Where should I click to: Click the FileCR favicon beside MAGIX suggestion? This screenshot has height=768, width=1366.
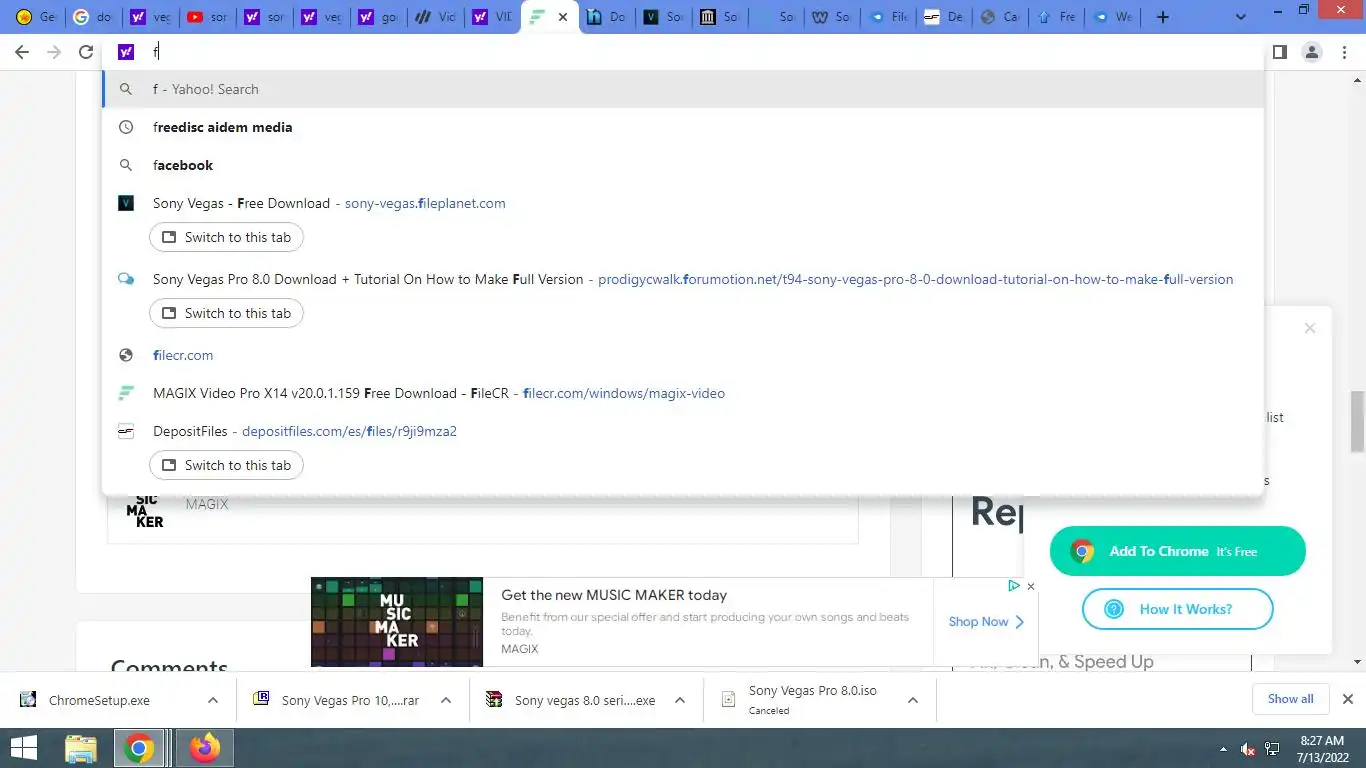(126, 393)
